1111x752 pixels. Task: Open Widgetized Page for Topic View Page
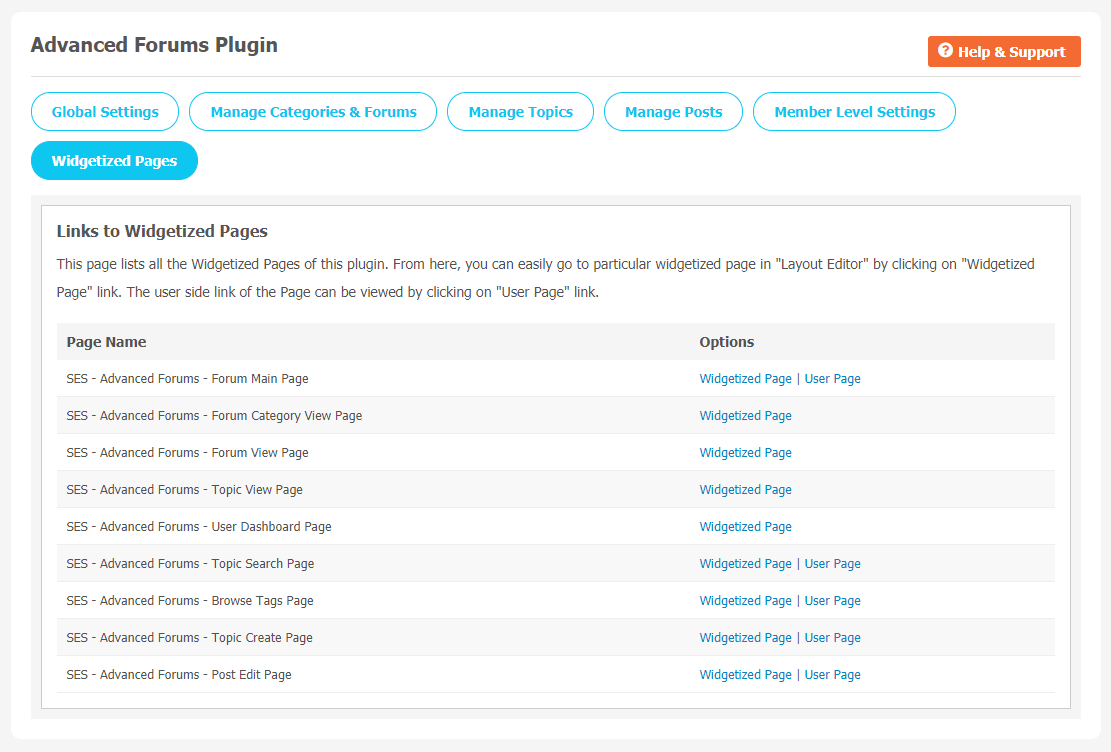tap(745, 490)
